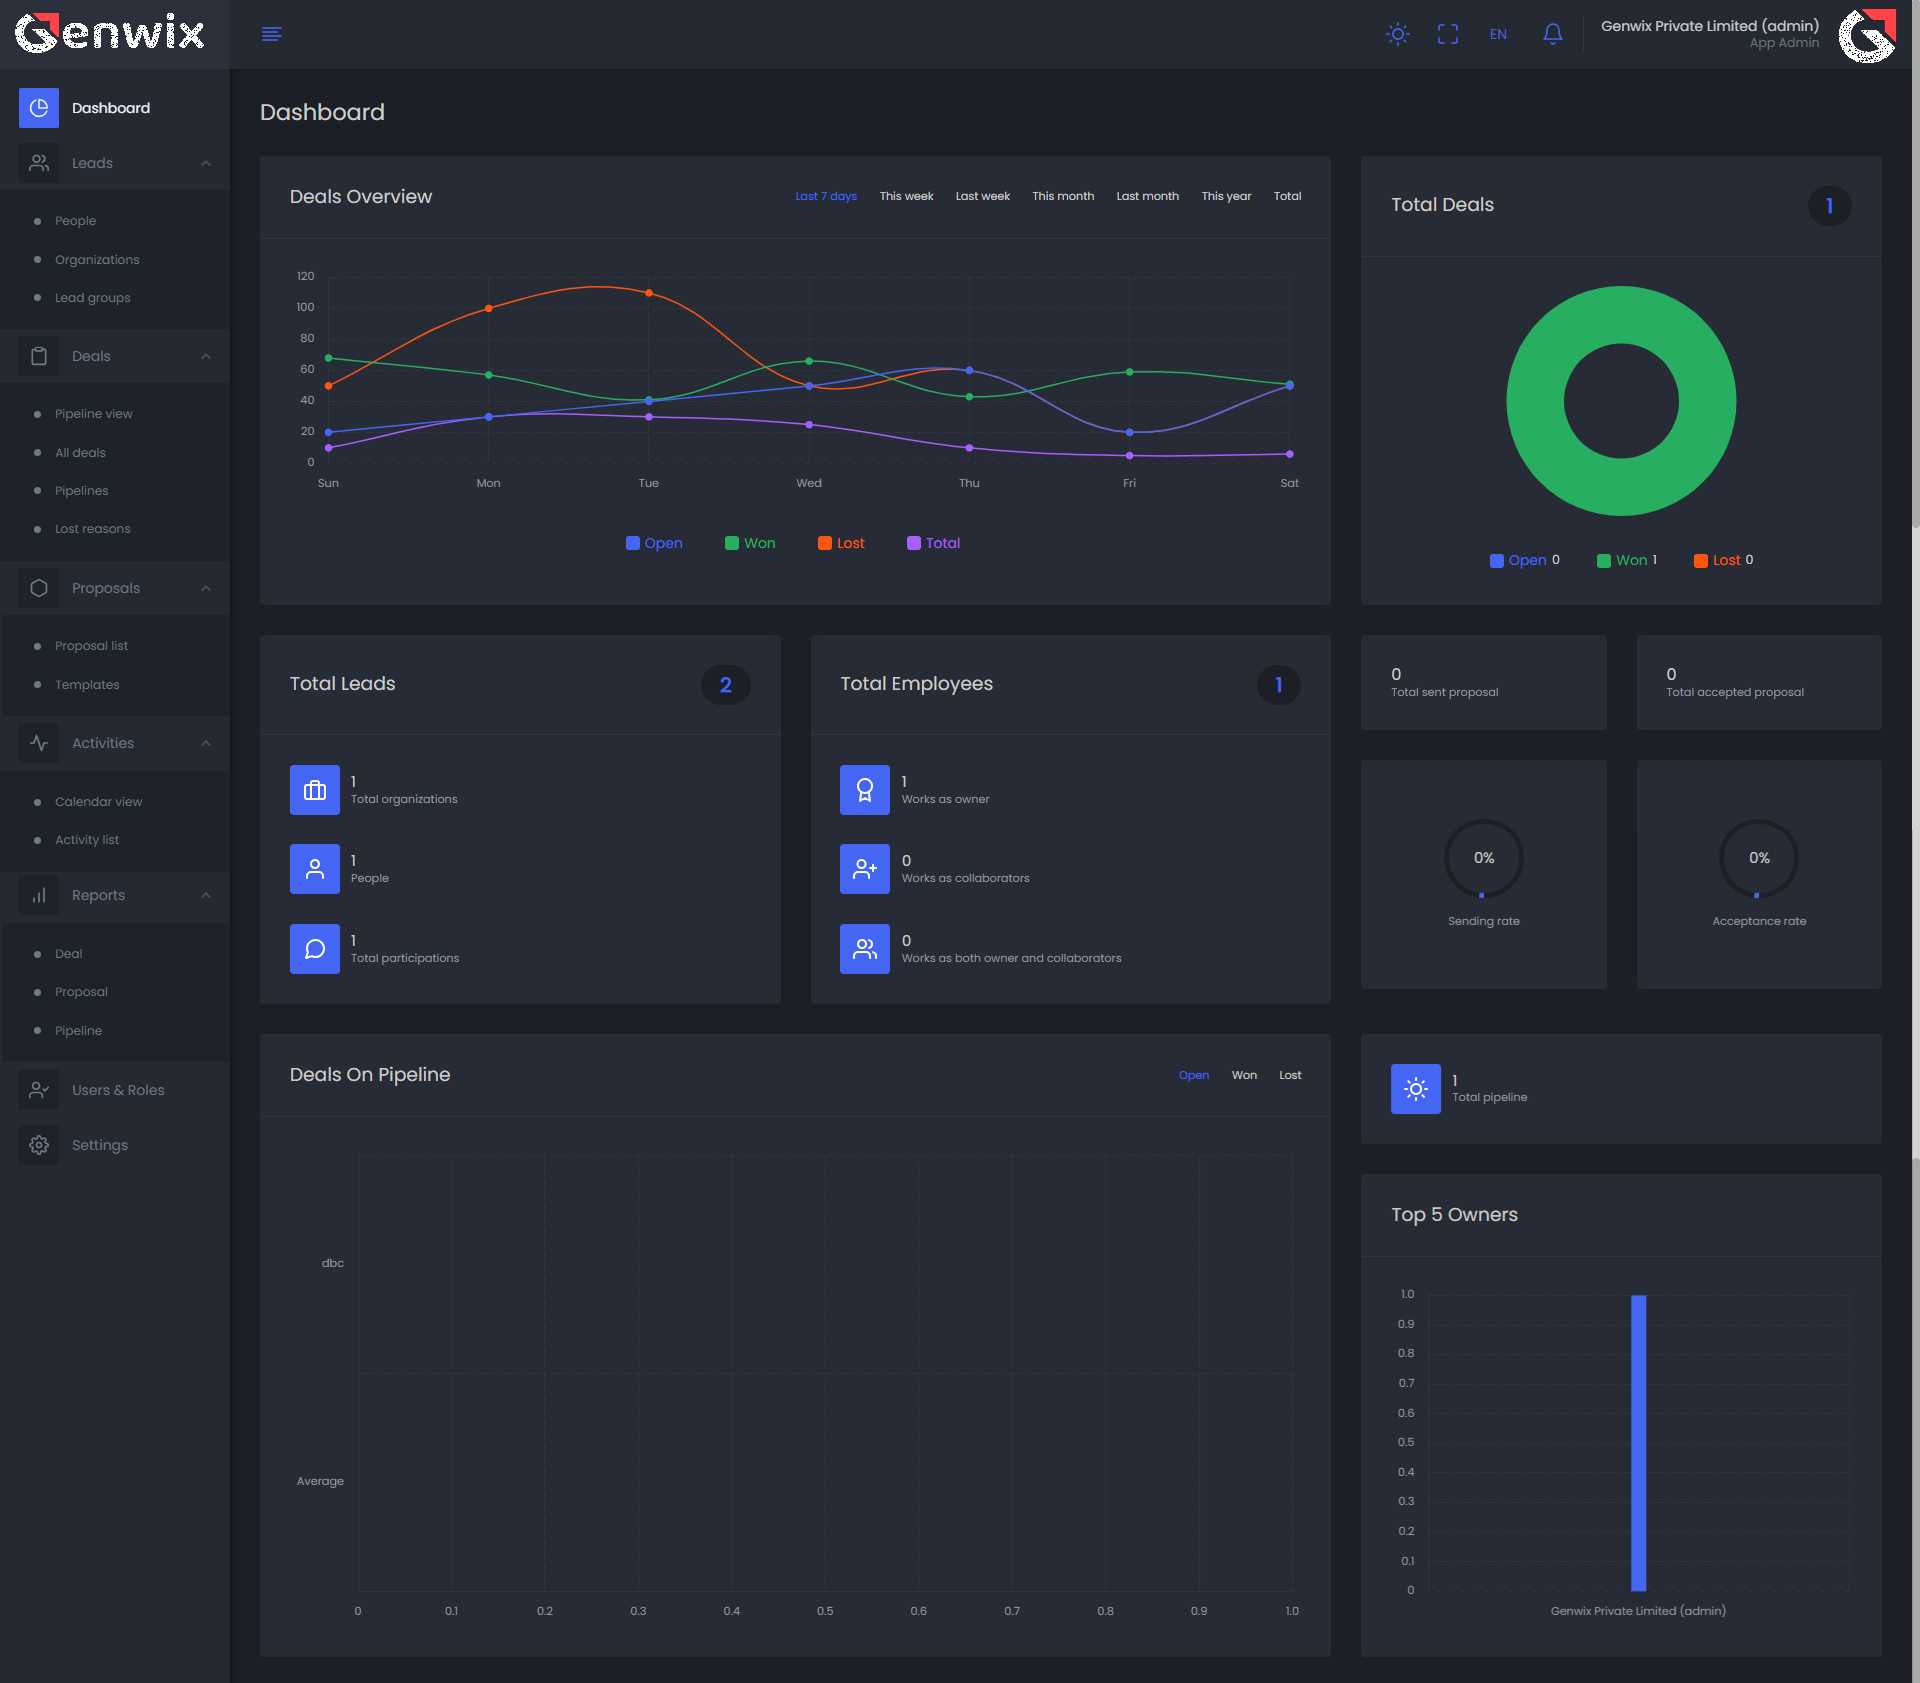Click the Total pipeline sun icon
Viewport: 1920px width, 1683px height.
coord(1415,1089)
